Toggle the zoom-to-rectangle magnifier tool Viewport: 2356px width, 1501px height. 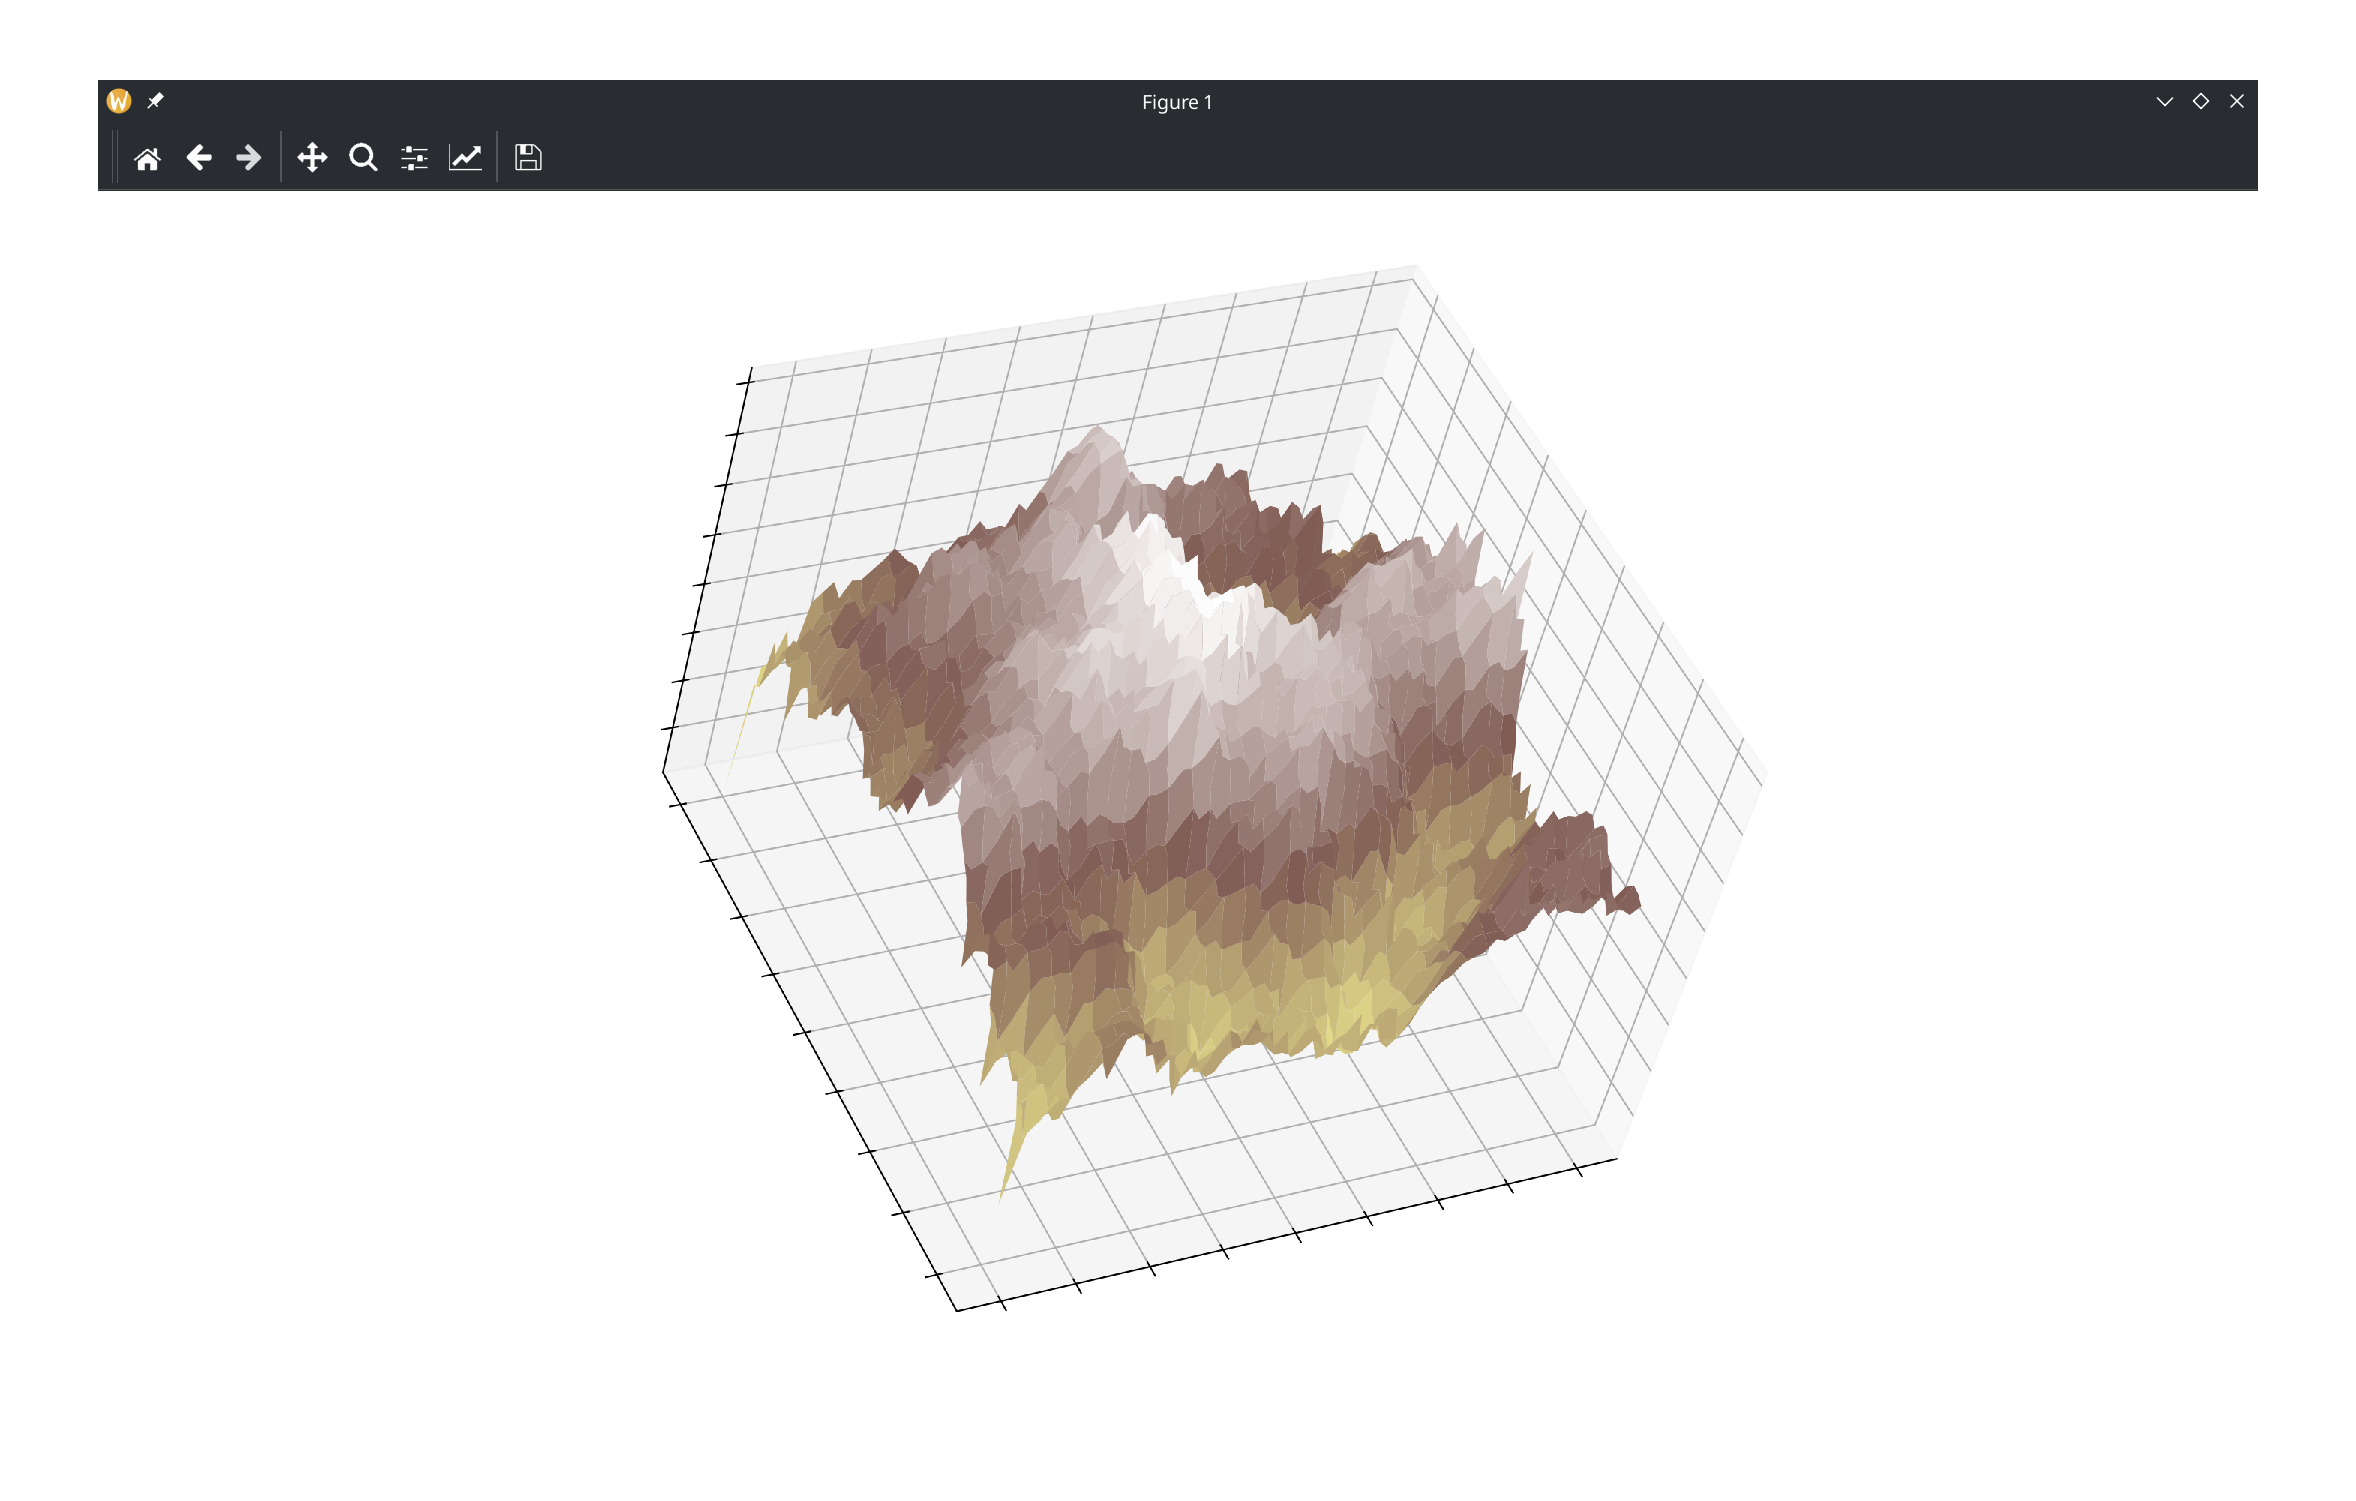click(x=363, y=158)
